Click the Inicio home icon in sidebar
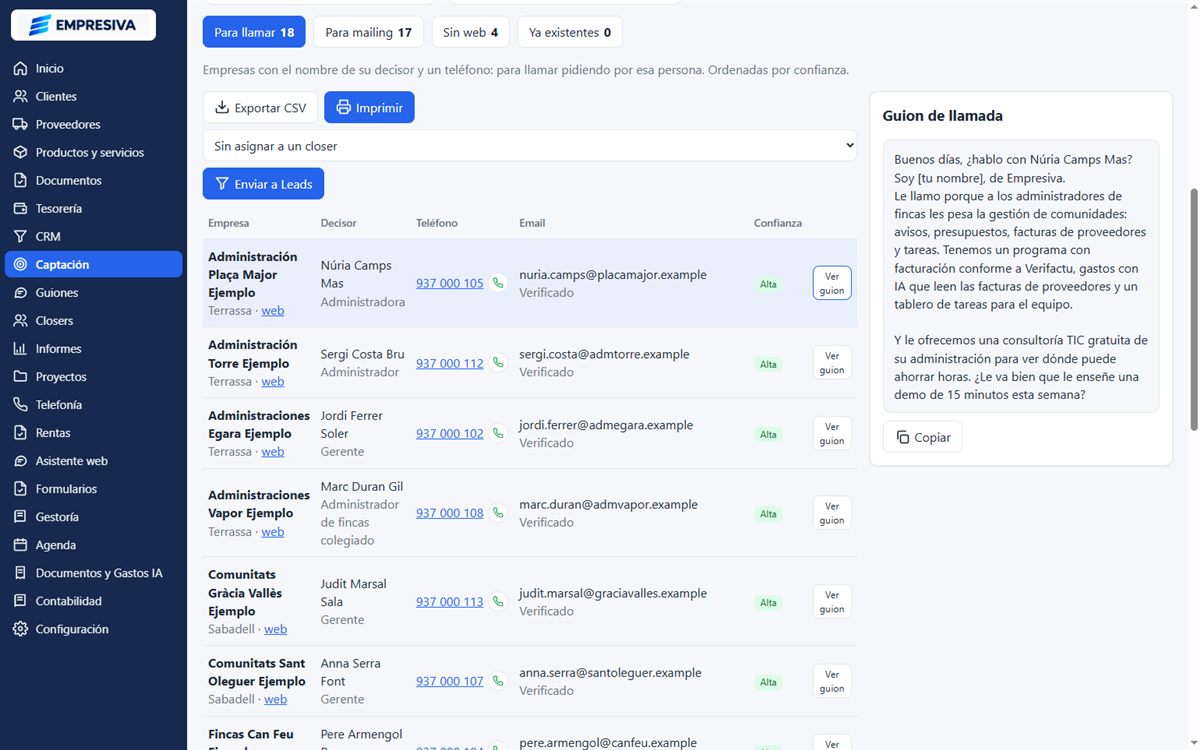This screenshot has height=750, width=1200. (x=20, y=69)
